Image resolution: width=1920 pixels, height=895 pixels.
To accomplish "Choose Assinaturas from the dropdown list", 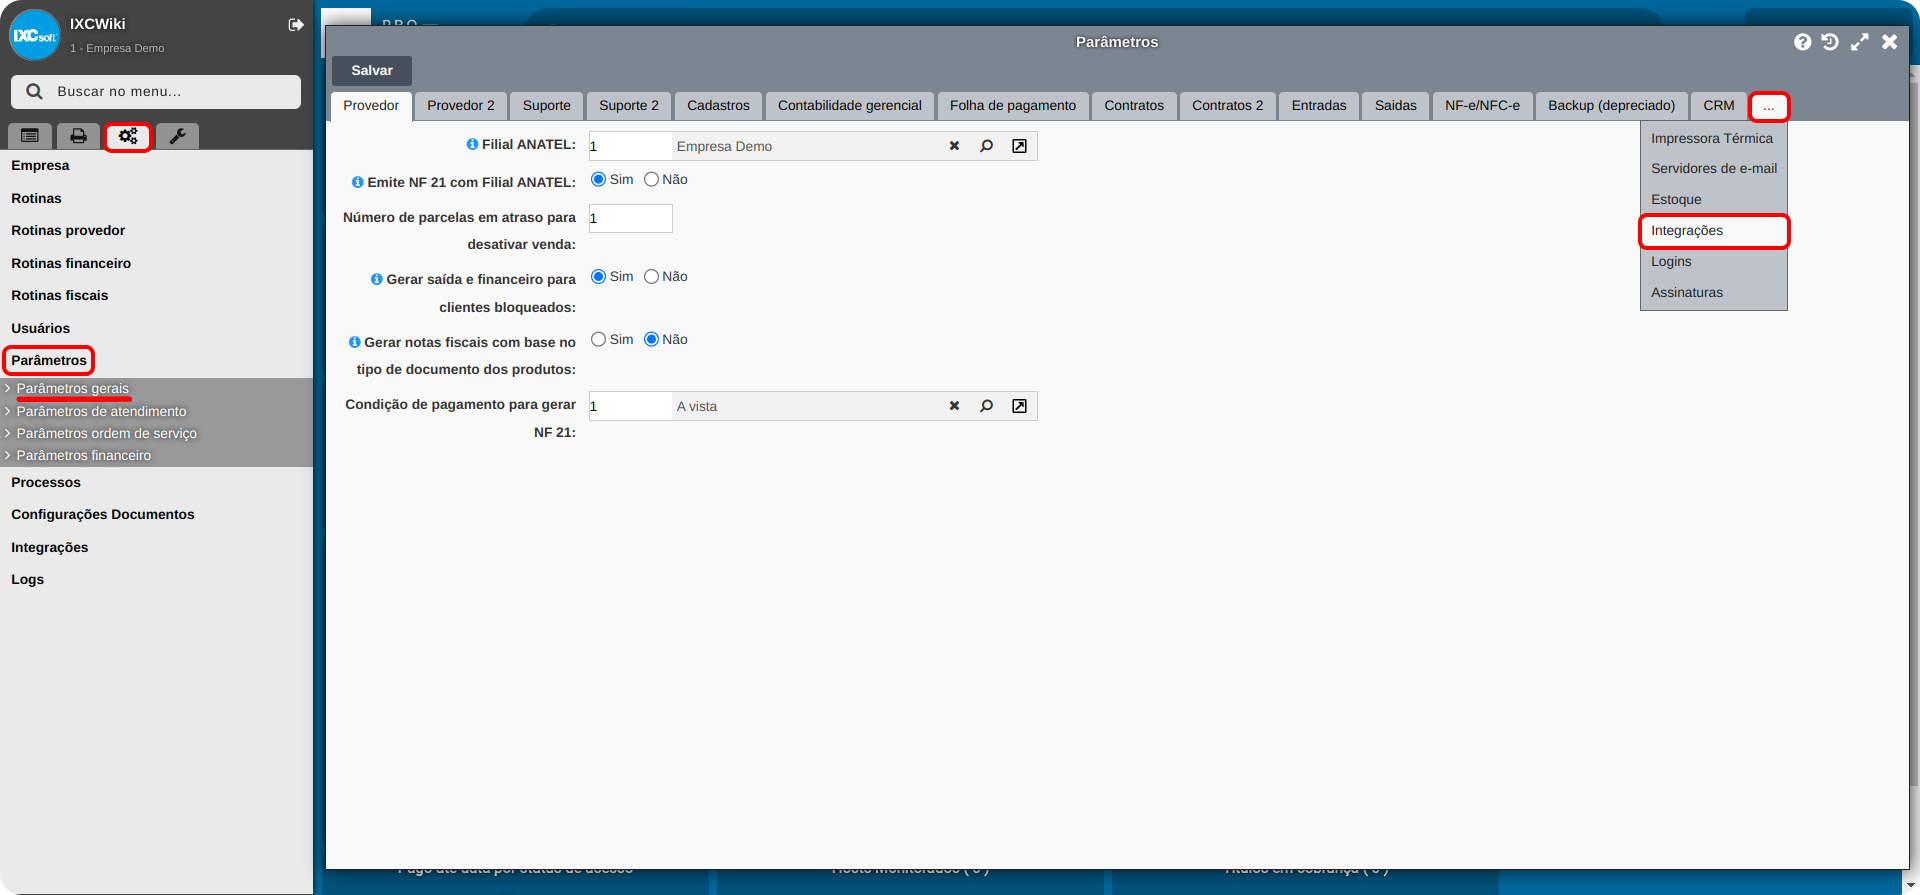I will point(1714,292).
